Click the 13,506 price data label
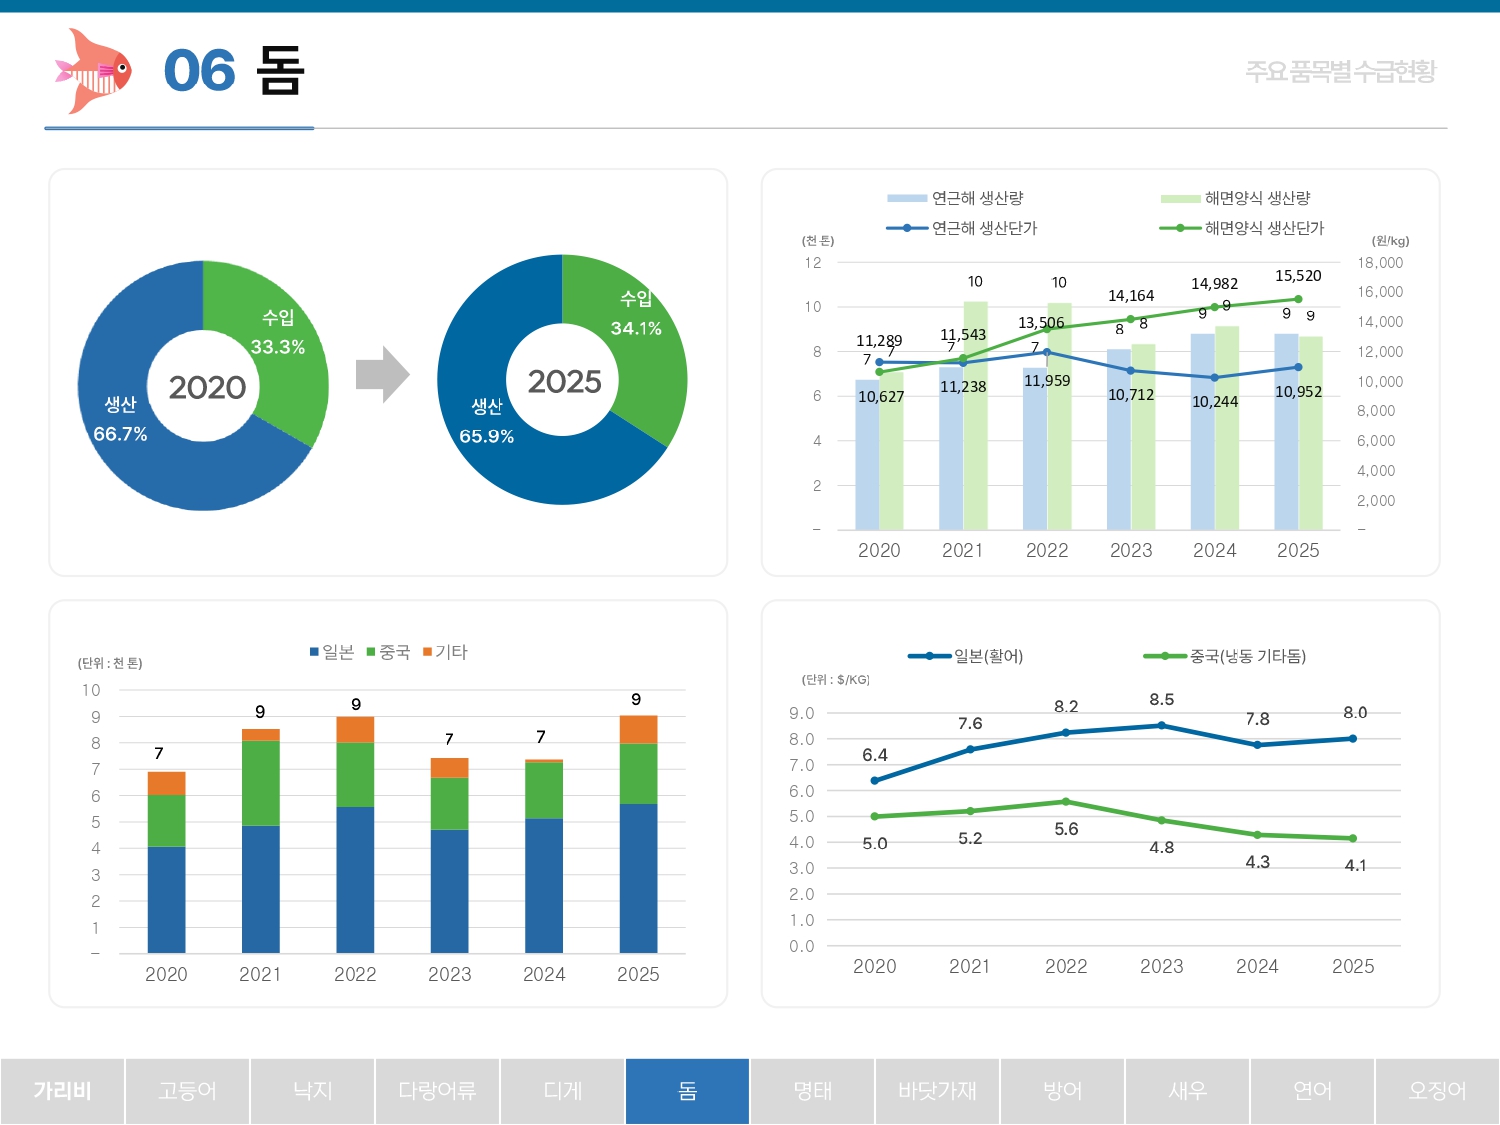This screenshot has height=1125, width=1500. pos(1041,323)
